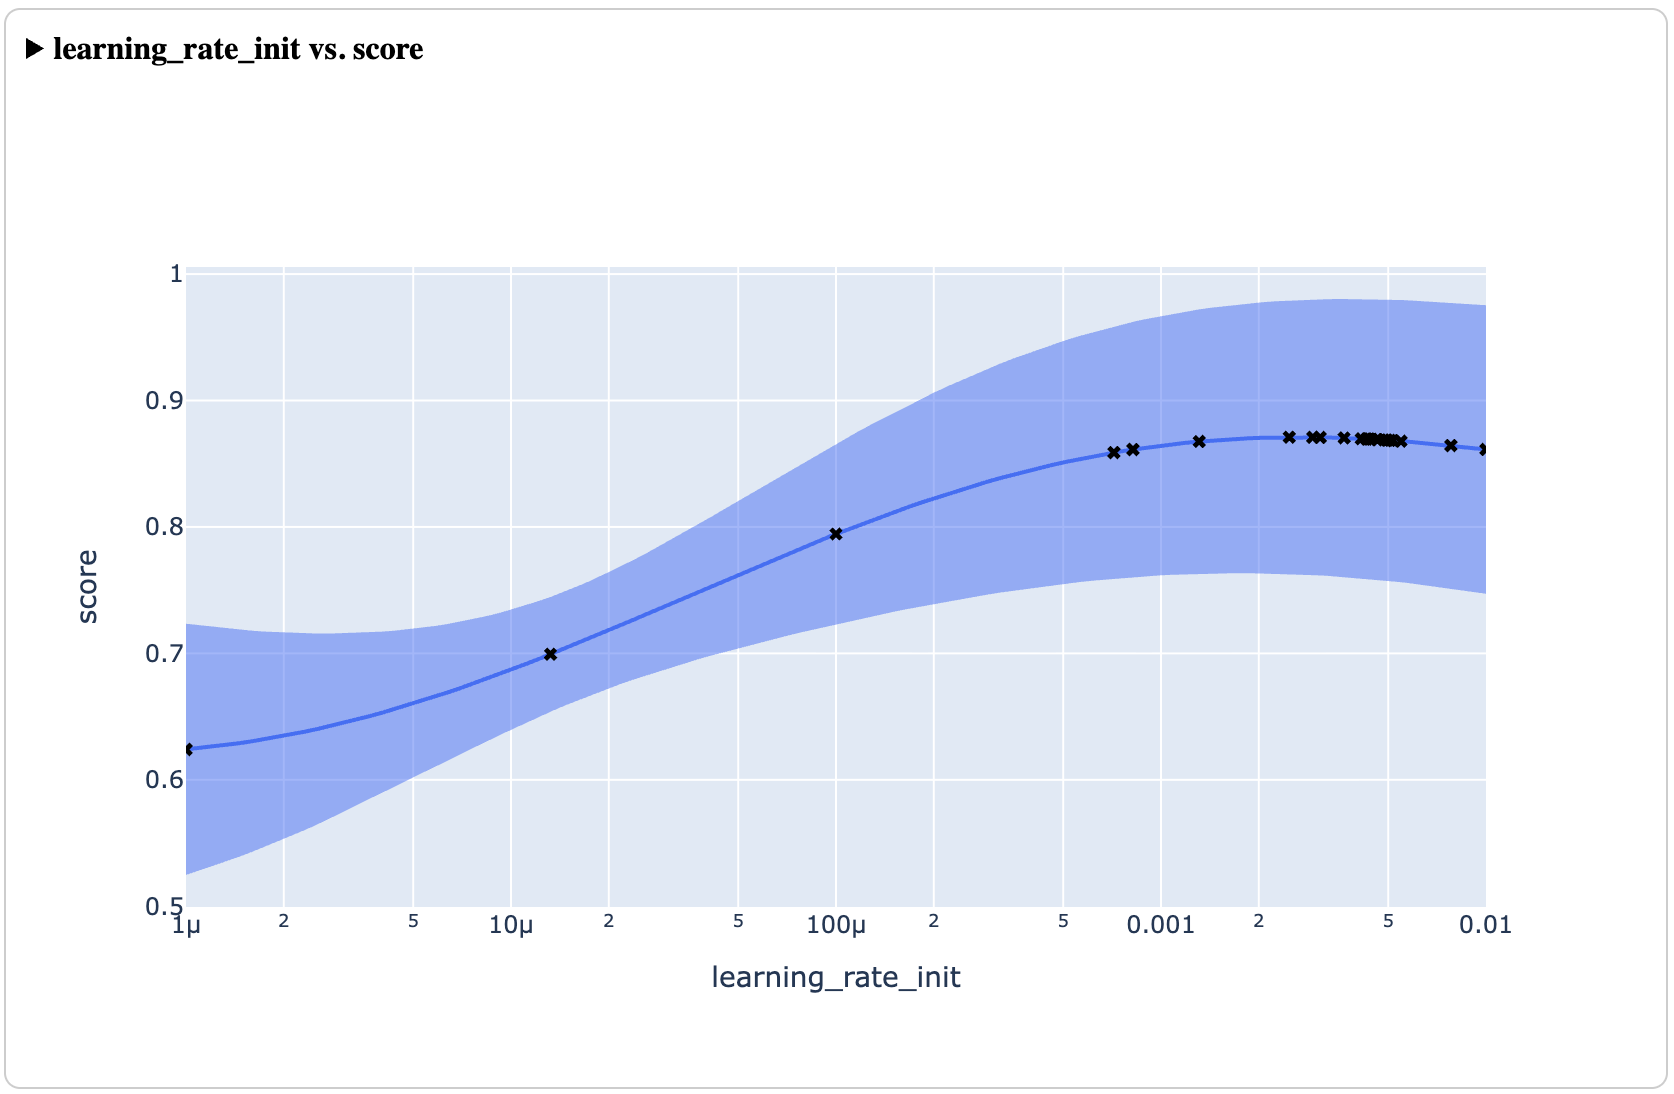The image size is (1674, 1094).
Task: Click the "100µ" x-axis tick label
Action: pyautogui.click(x=836, y=926)
